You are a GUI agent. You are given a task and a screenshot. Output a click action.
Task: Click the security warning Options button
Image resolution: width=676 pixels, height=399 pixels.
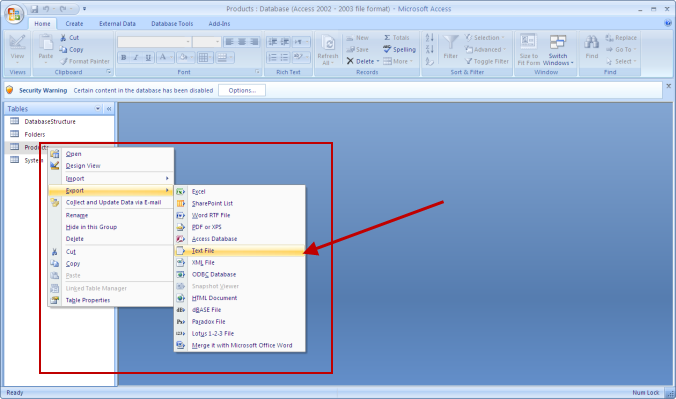(242, 90)
